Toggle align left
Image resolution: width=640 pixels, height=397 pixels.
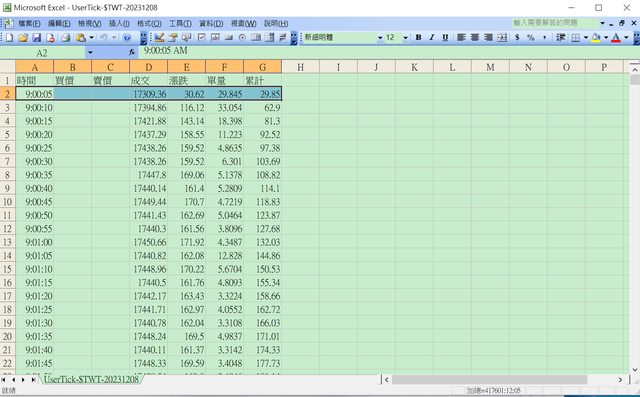[x=461, y=38]
